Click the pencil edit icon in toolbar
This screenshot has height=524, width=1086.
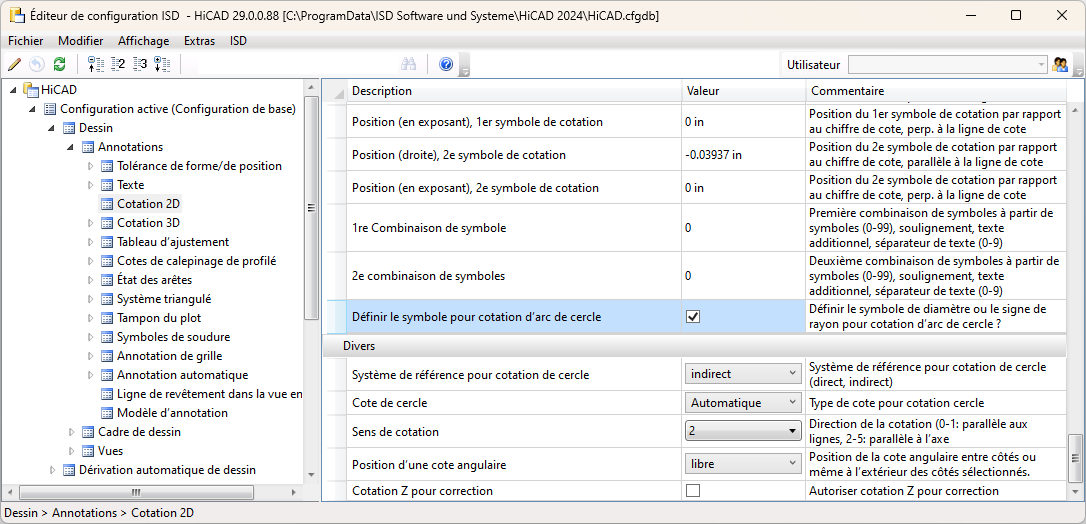[14, 64]
